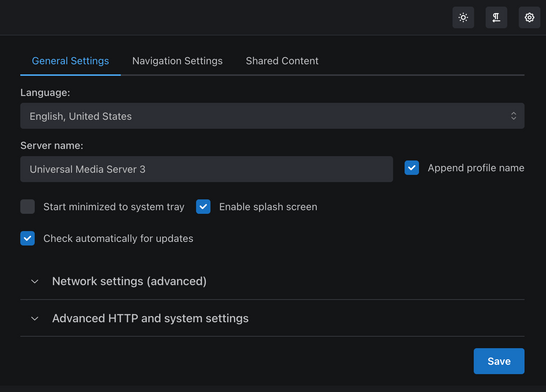Switch to General Settings tab

(x=70, y=61)
